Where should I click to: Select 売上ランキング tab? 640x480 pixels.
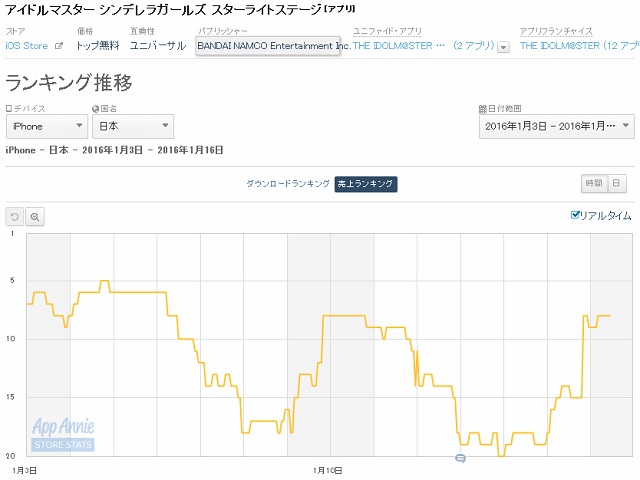click(366, 184)
